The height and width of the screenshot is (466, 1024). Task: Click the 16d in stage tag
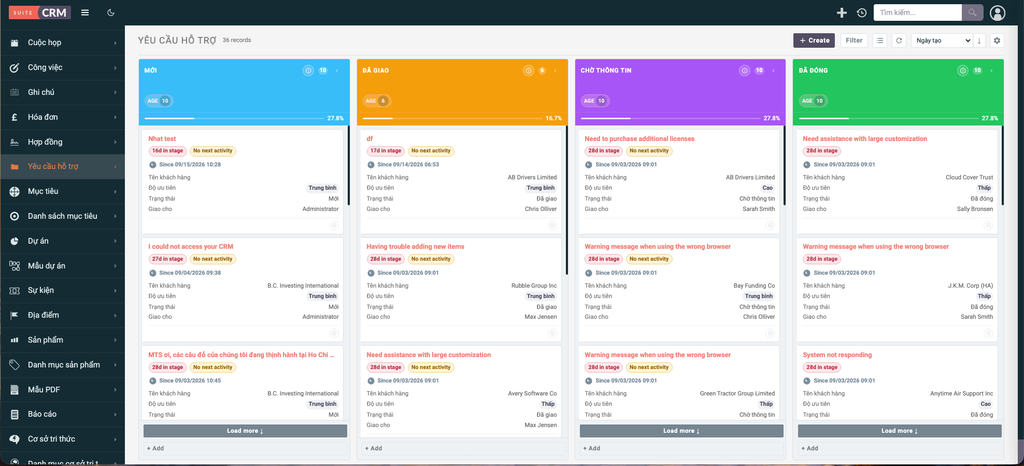coord(167,151)
